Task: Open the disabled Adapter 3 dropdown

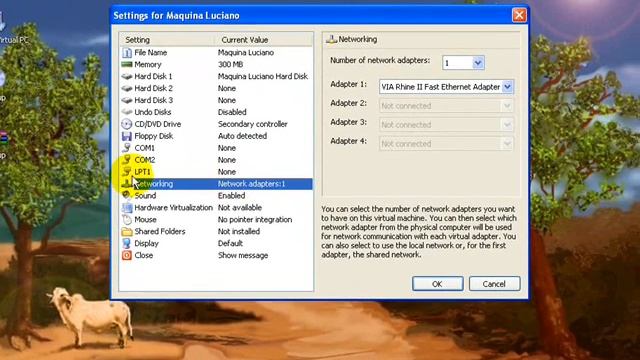Action: click(x=507, y=124)
